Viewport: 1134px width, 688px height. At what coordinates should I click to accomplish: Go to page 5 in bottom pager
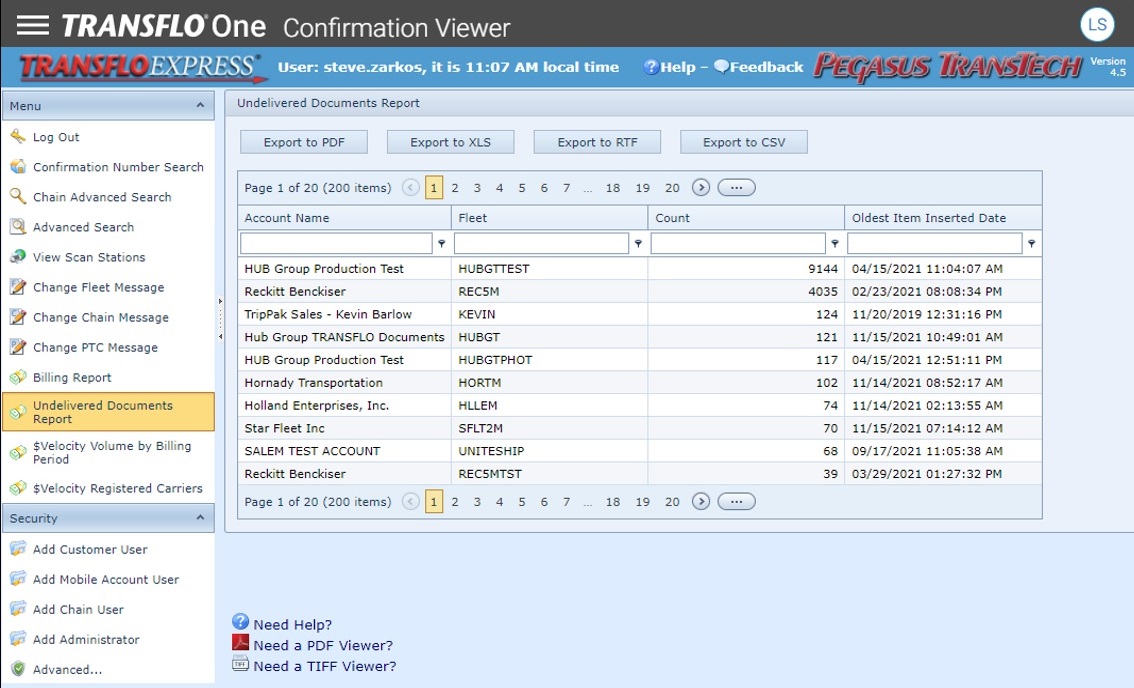[521, 501]
